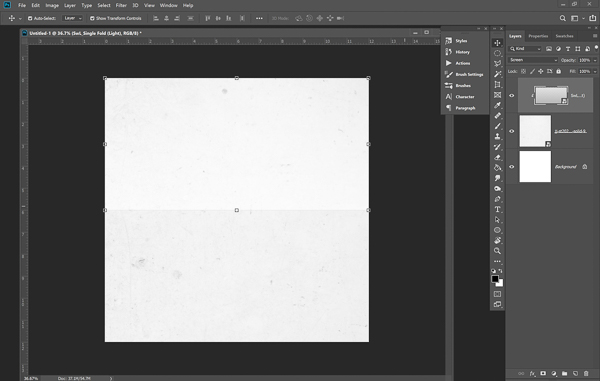The height and width of the screenshot is (381, 600).
Task: Switch to the Swatches tab
Action: [564, 36]
